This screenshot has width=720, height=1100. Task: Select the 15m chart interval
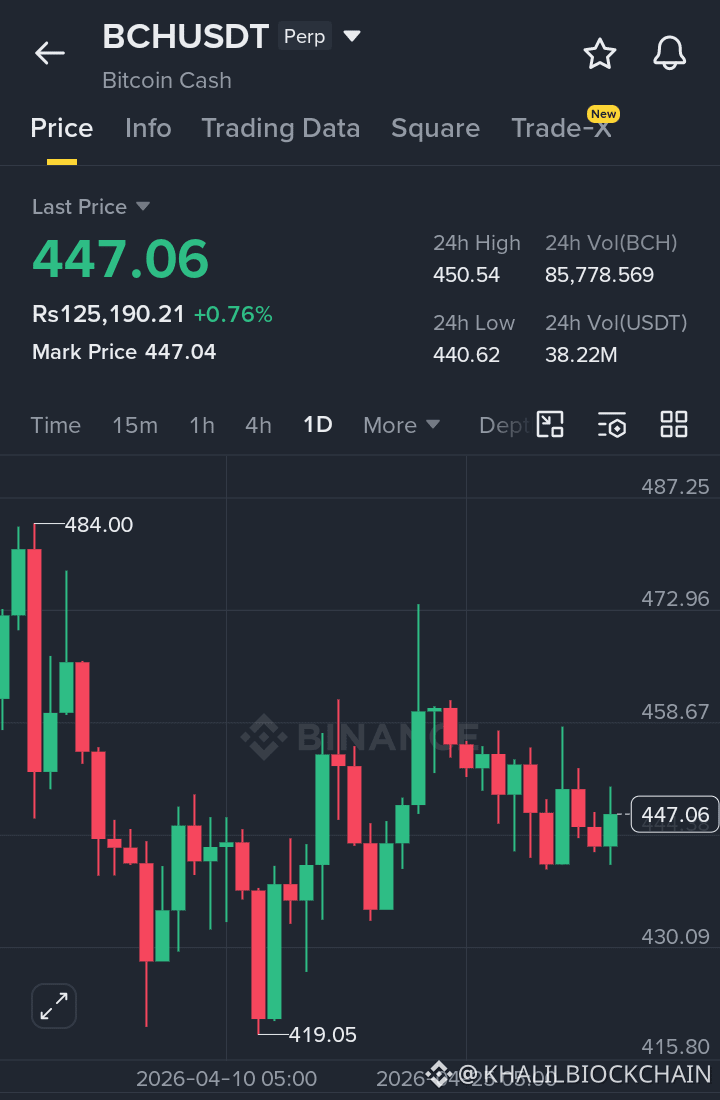pyautogui.click(x=135, y=425)
